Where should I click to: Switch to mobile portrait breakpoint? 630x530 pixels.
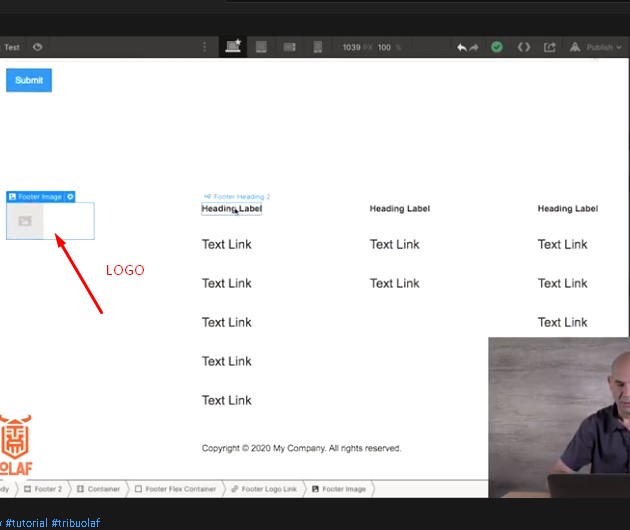tap(318, 47)
